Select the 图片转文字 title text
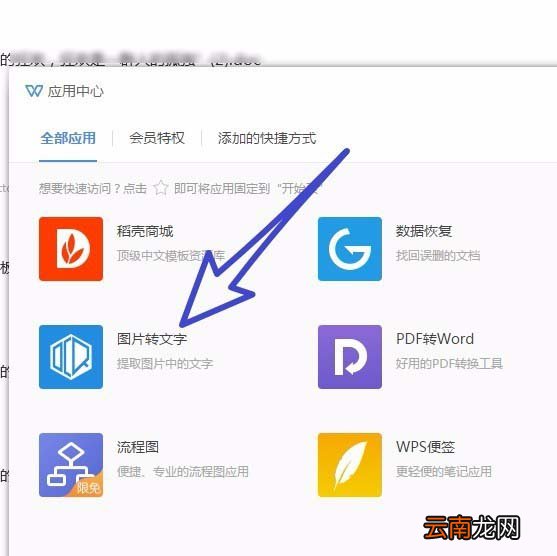Screen dimensions: 557x556 [152, 339]
